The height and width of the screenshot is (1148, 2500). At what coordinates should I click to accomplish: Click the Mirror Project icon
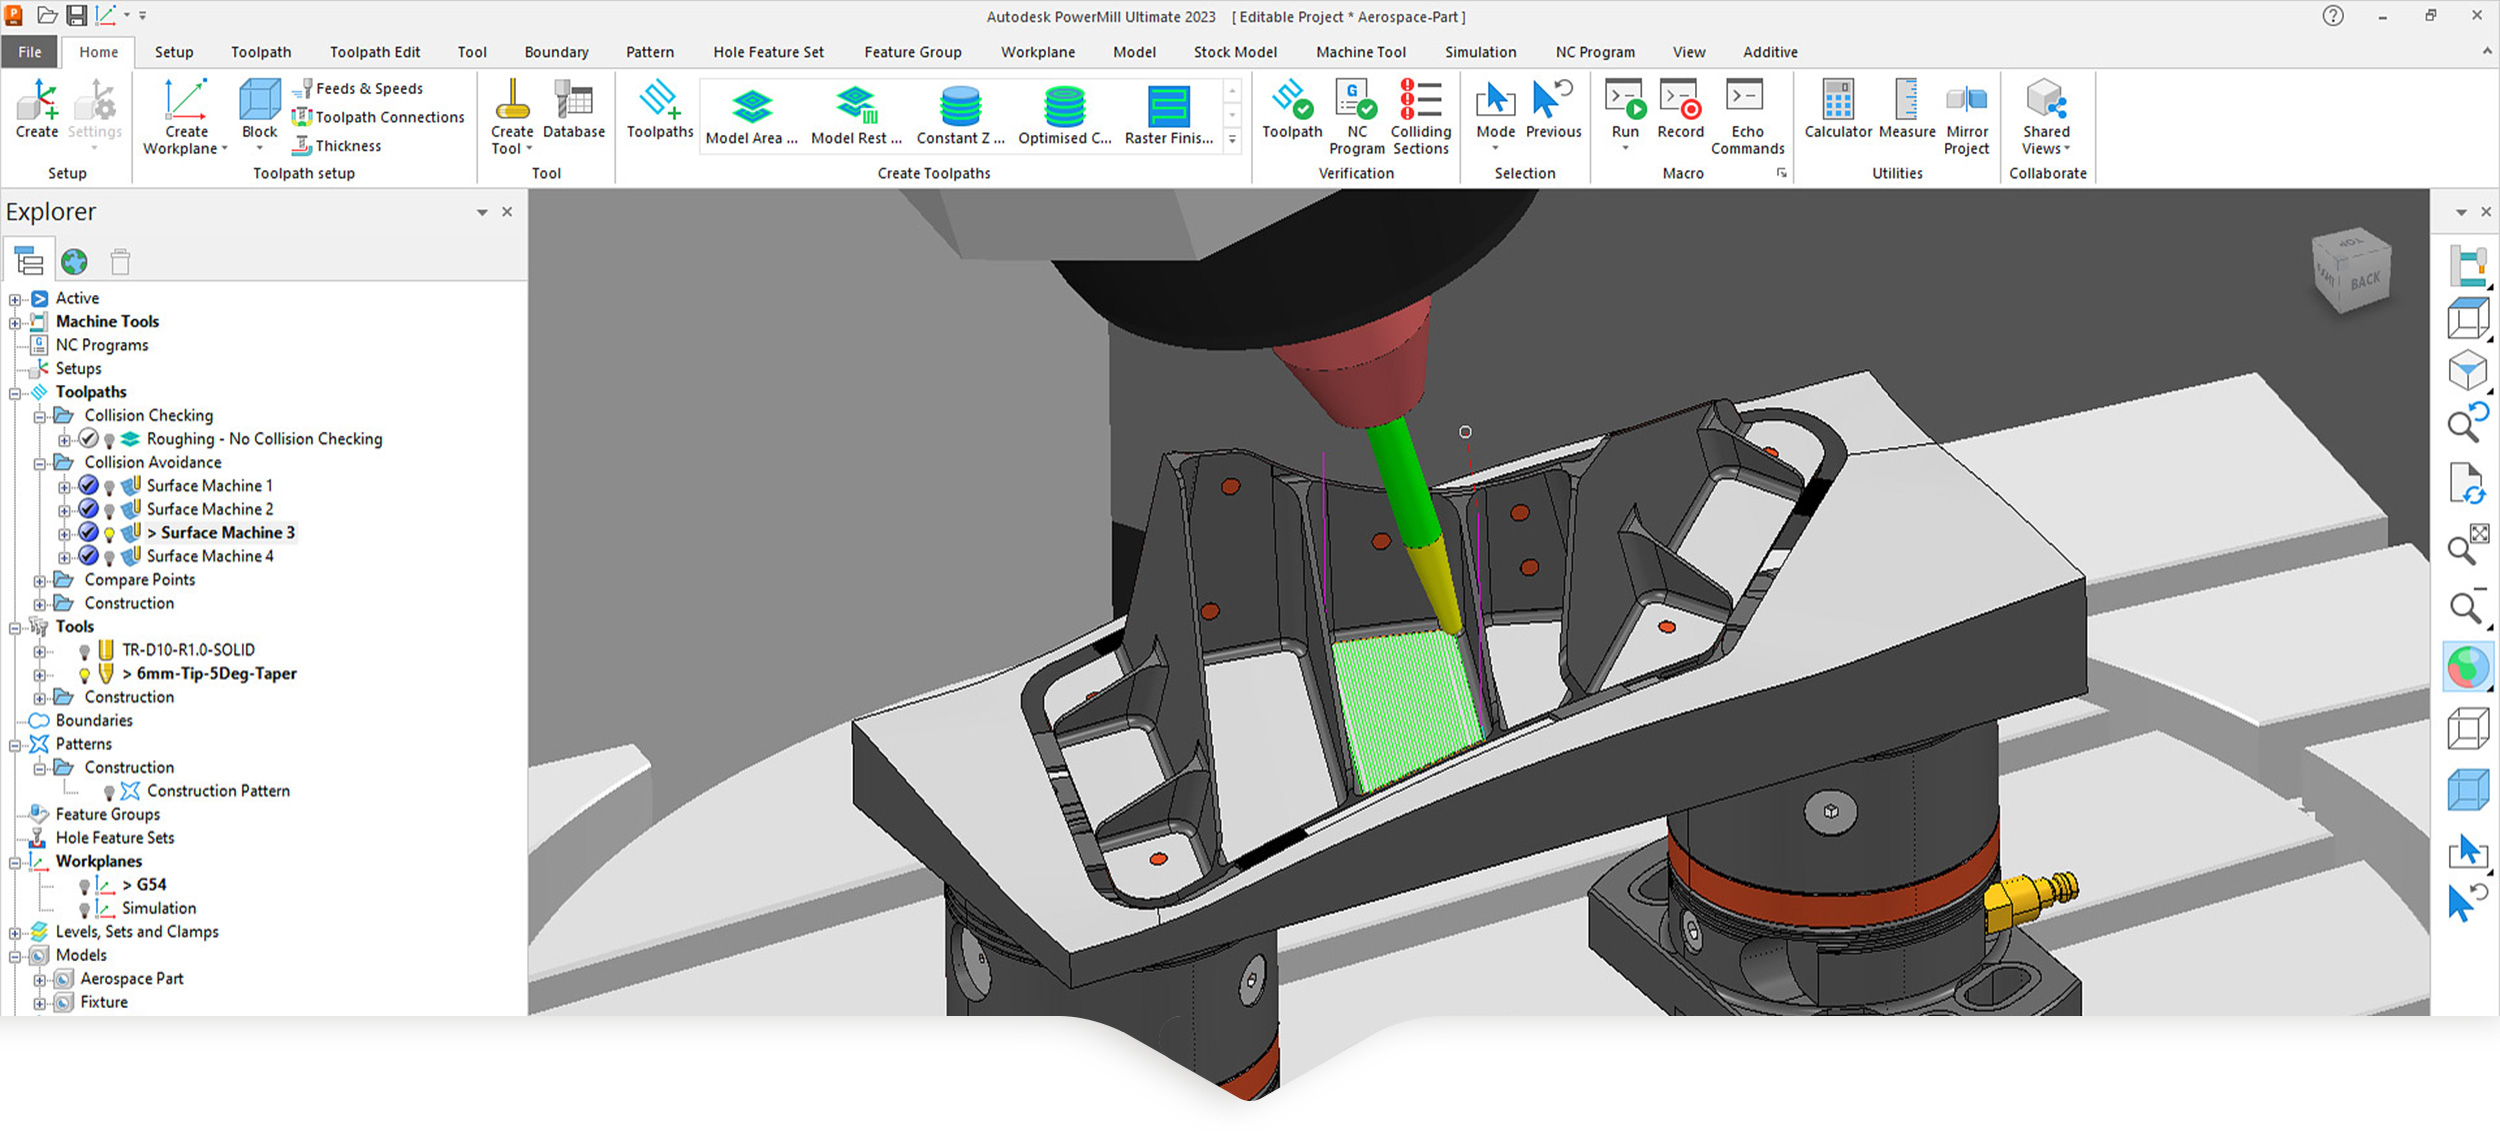(x=1966, y=117)
